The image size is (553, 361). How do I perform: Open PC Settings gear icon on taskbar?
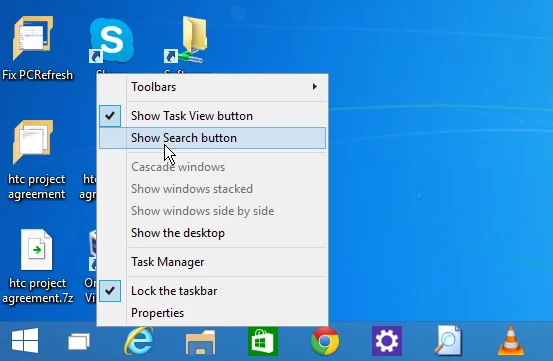387,341
